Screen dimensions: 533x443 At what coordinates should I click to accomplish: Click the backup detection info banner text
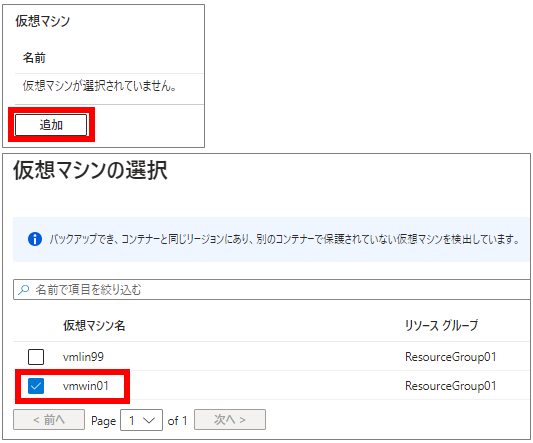point(285,239)
